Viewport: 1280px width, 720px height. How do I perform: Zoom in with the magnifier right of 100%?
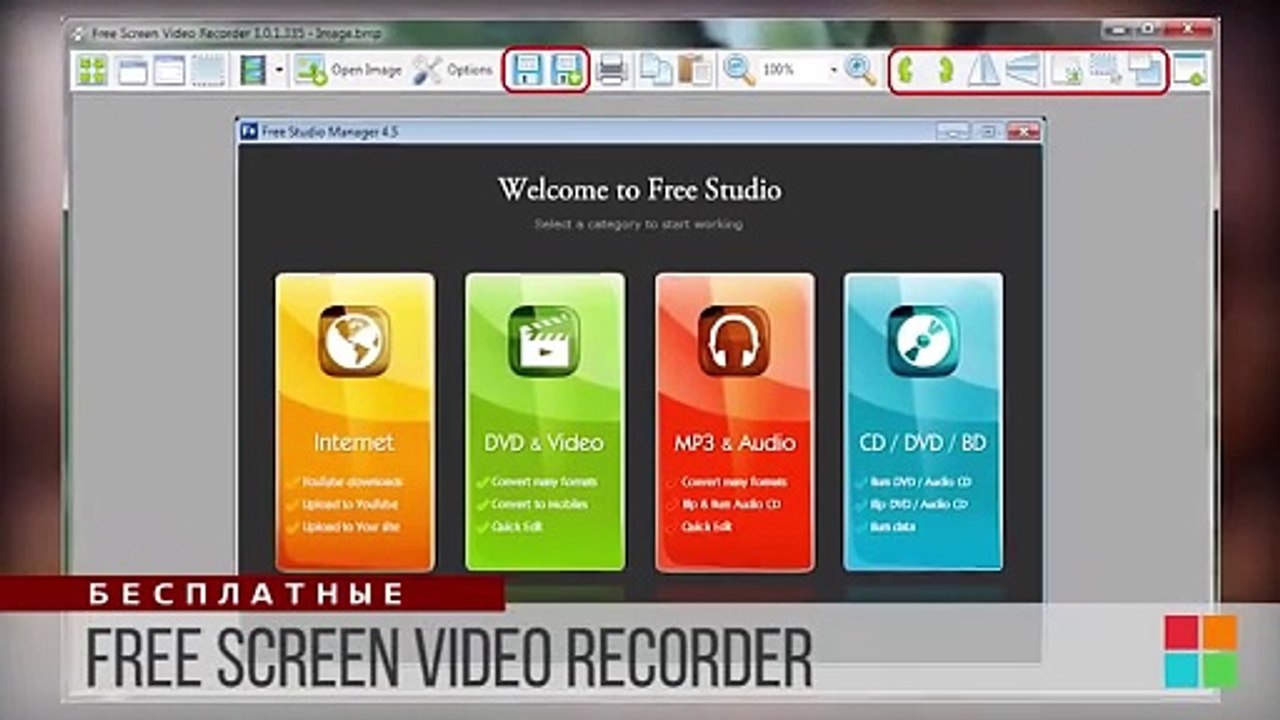(x=860, y=70)
